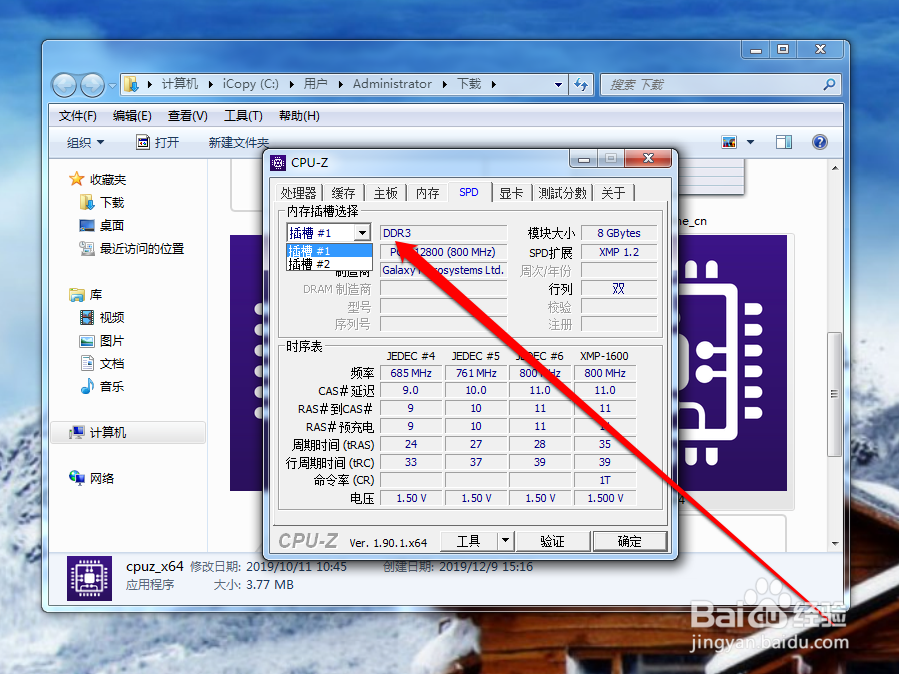
Task: Open the recent pages dropdown next to Forward
Action: click(x=112, y=85)
